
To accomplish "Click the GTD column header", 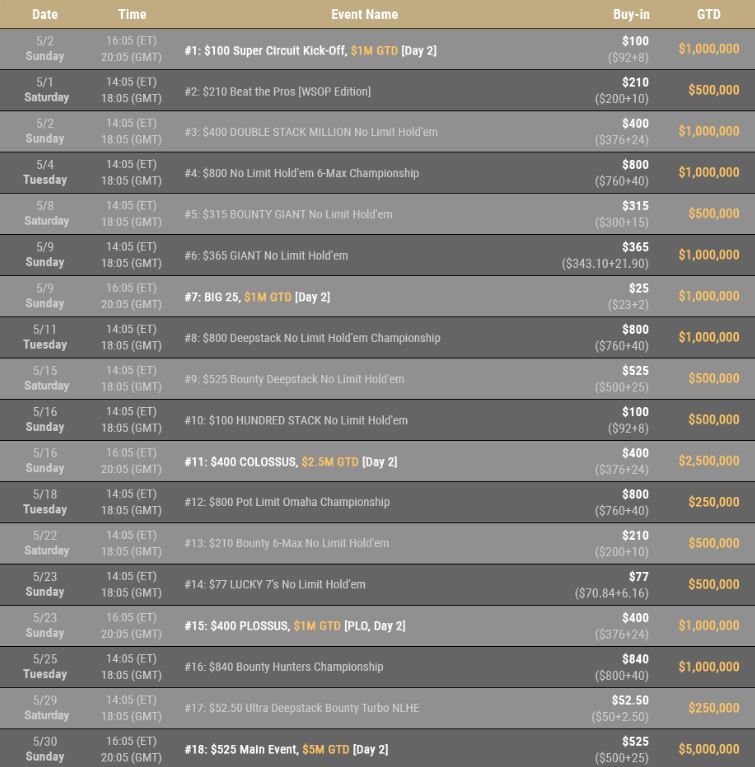I will [x=709, y=14].
